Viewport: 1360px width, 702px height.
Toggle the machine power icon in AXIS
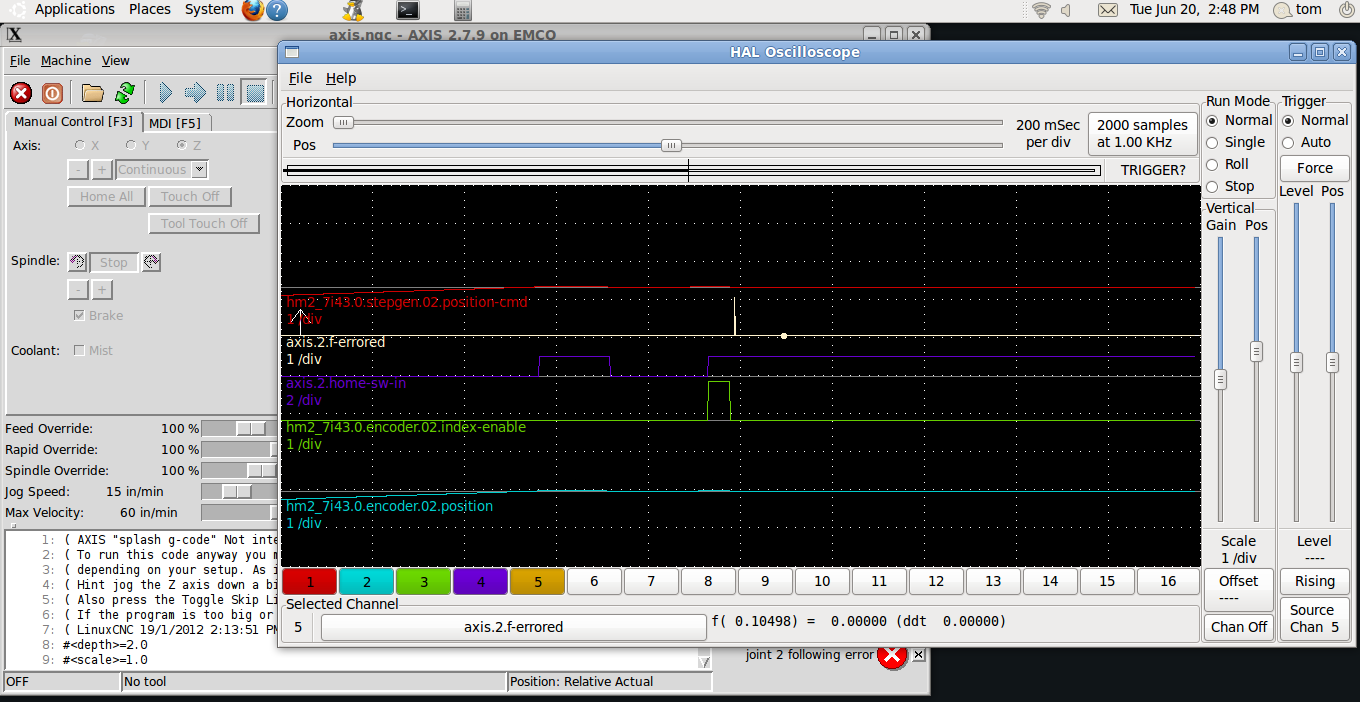52,93
